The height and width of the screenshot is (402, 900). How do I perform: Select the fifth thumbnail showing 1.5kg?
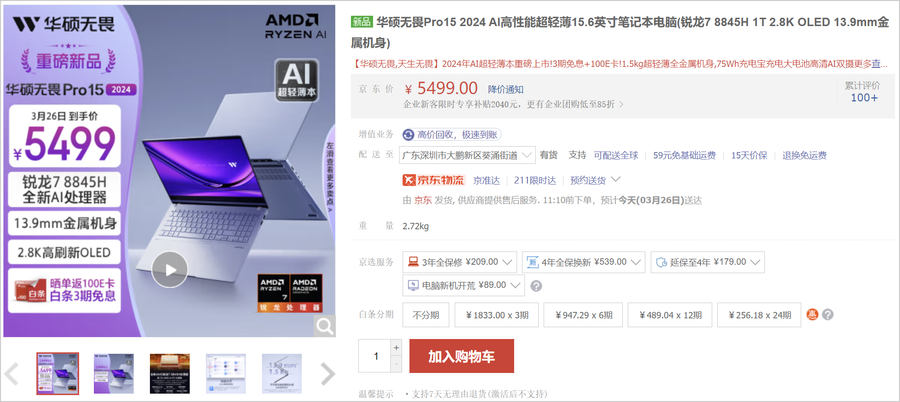point(282,373)
